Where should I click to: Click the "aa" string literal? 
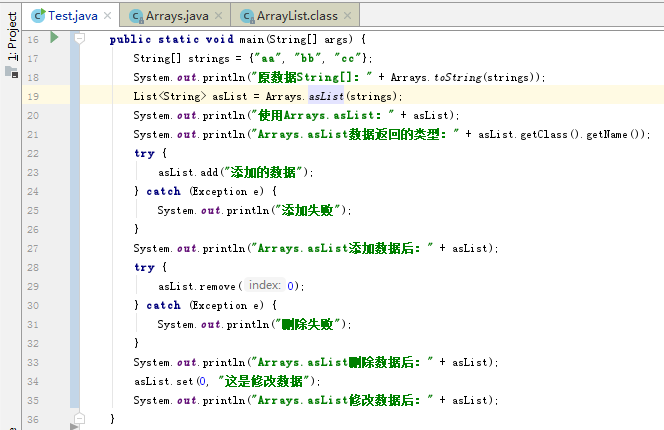(268, 58)
